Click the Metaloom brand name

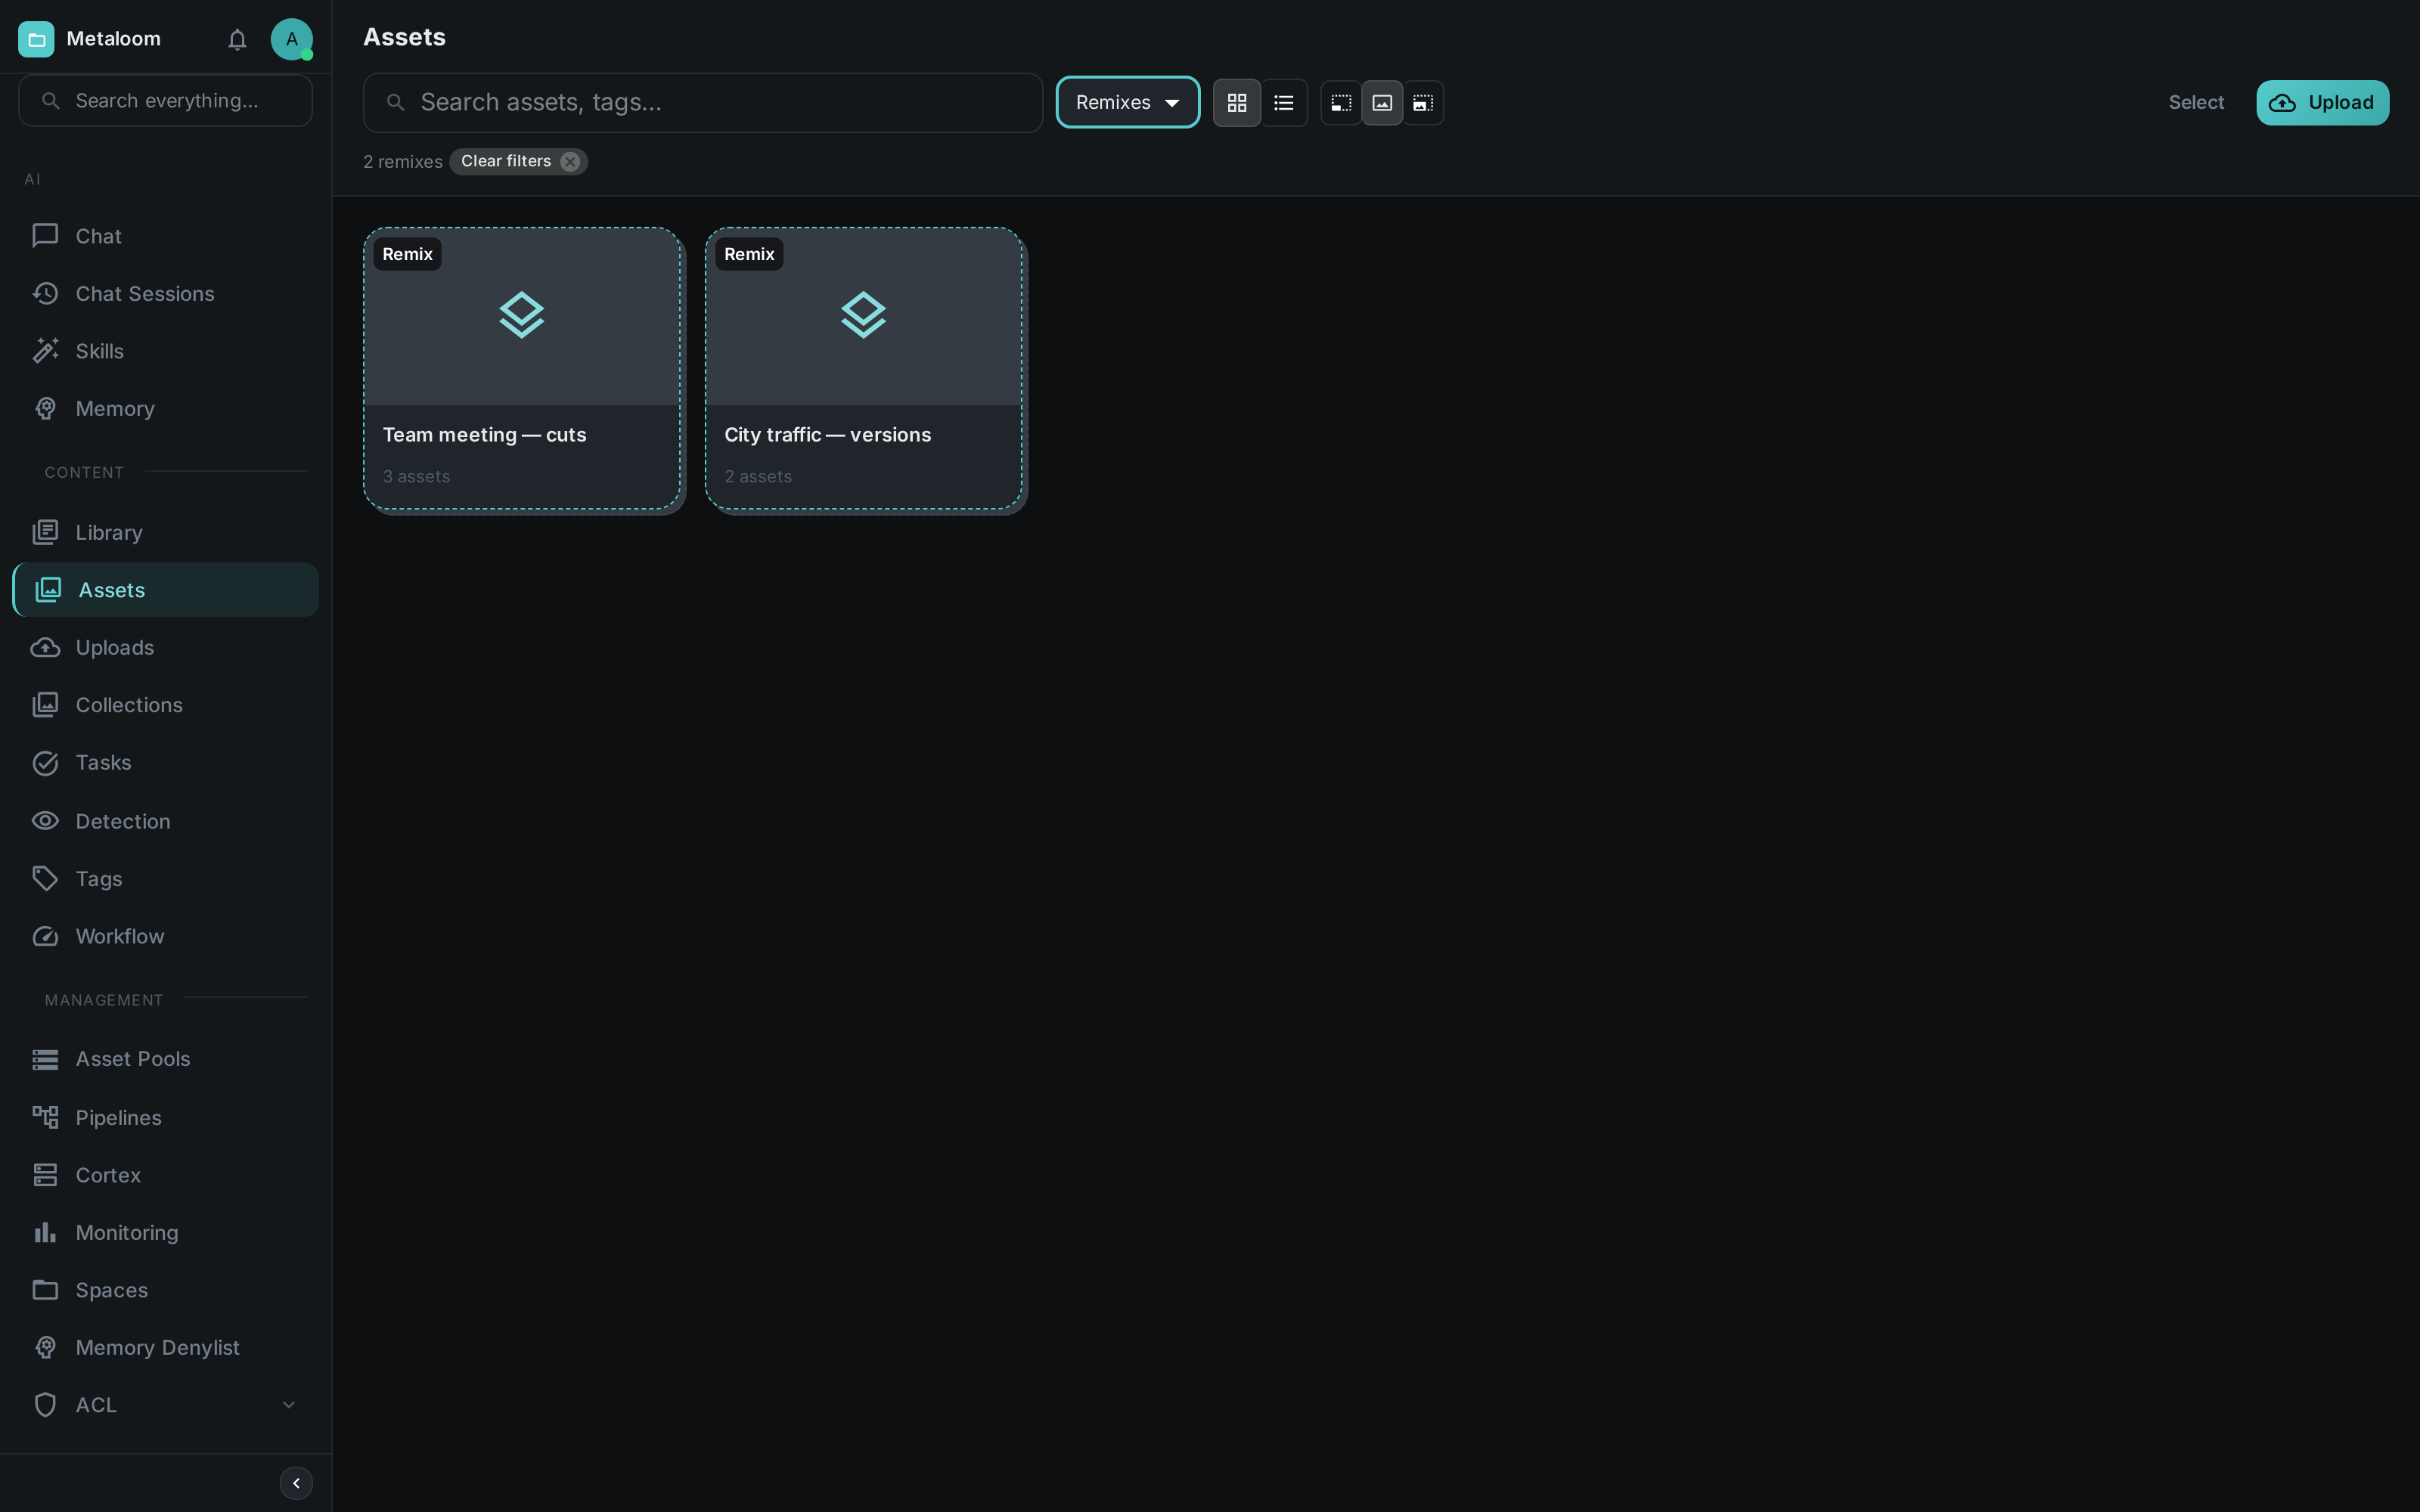click(113, 39)
